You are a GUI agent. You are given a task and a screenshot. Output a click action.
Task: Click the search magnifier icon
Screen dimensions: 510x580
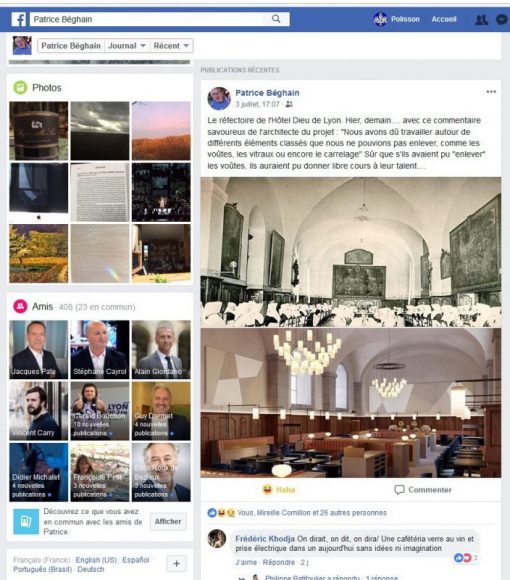click(x=276, y=19)
